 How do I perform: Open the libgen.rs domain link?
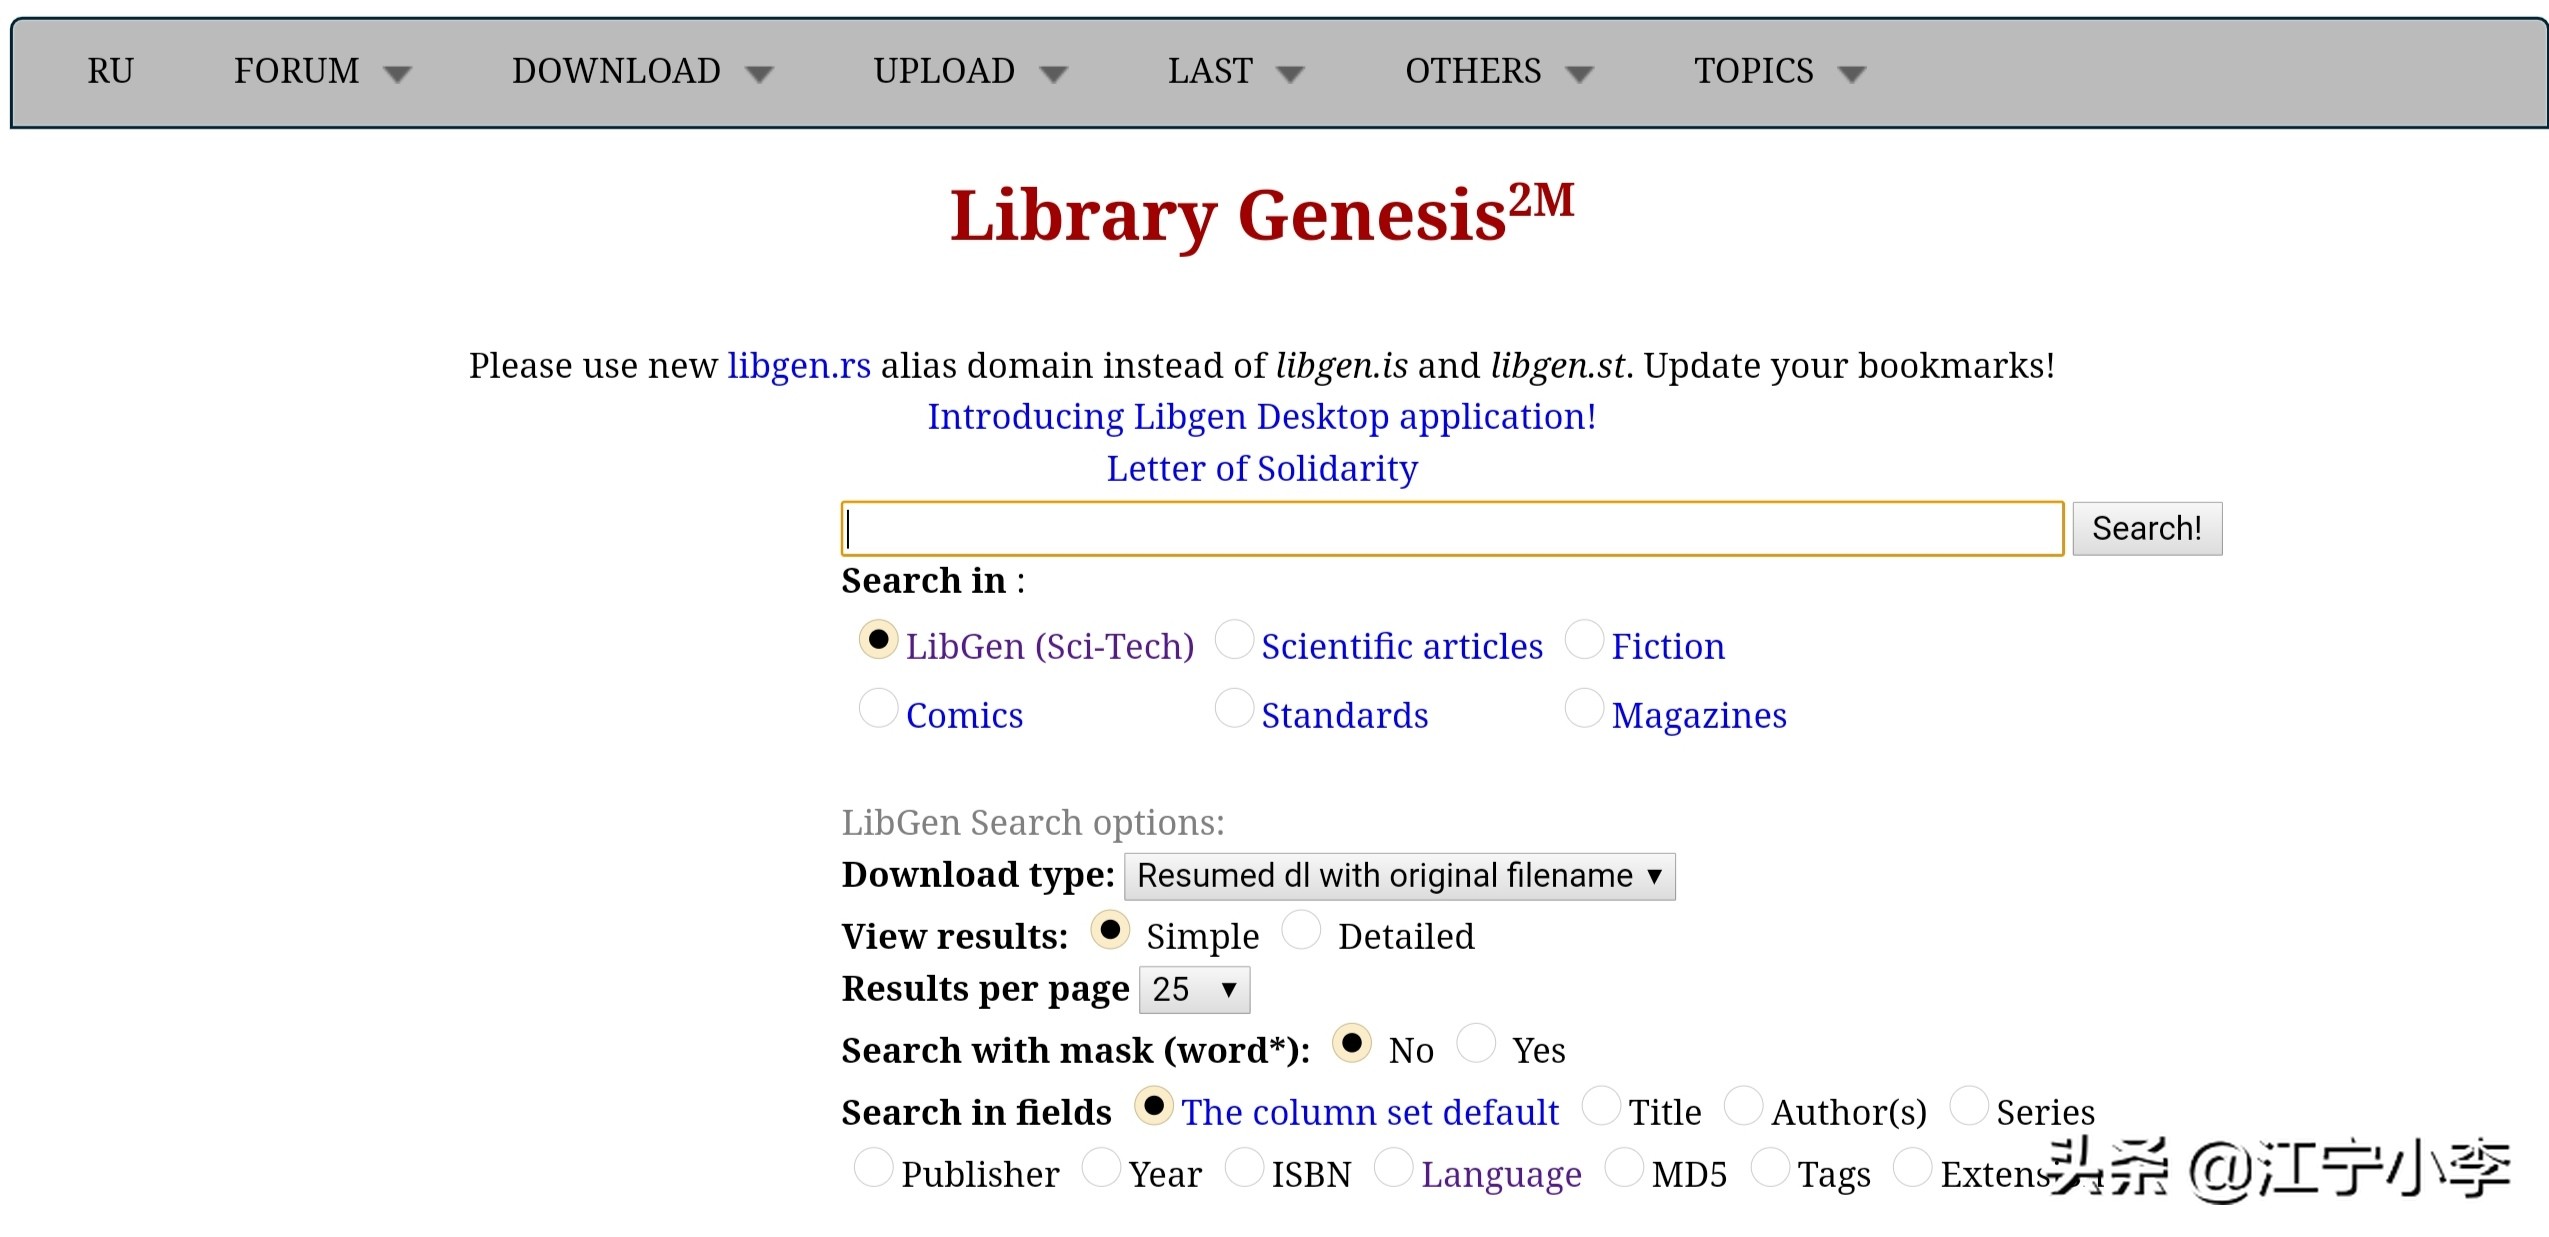click(x=798, y=365)
